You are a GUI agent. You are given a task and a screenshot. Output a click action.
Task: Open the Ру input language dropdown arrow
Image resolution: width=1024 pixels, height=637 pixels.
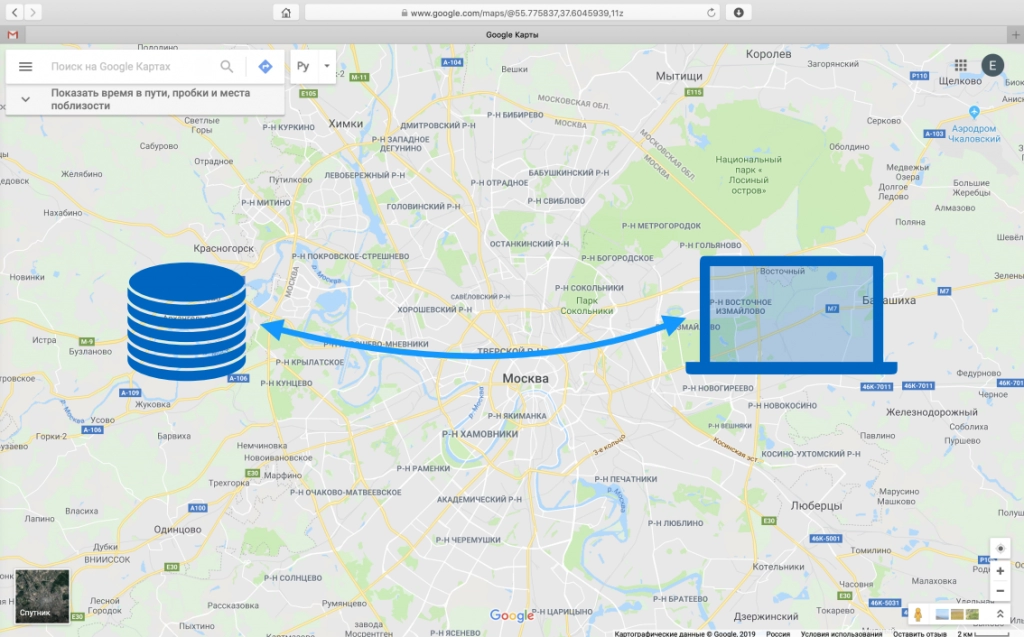pyautogui.click(x=327, y=66)
